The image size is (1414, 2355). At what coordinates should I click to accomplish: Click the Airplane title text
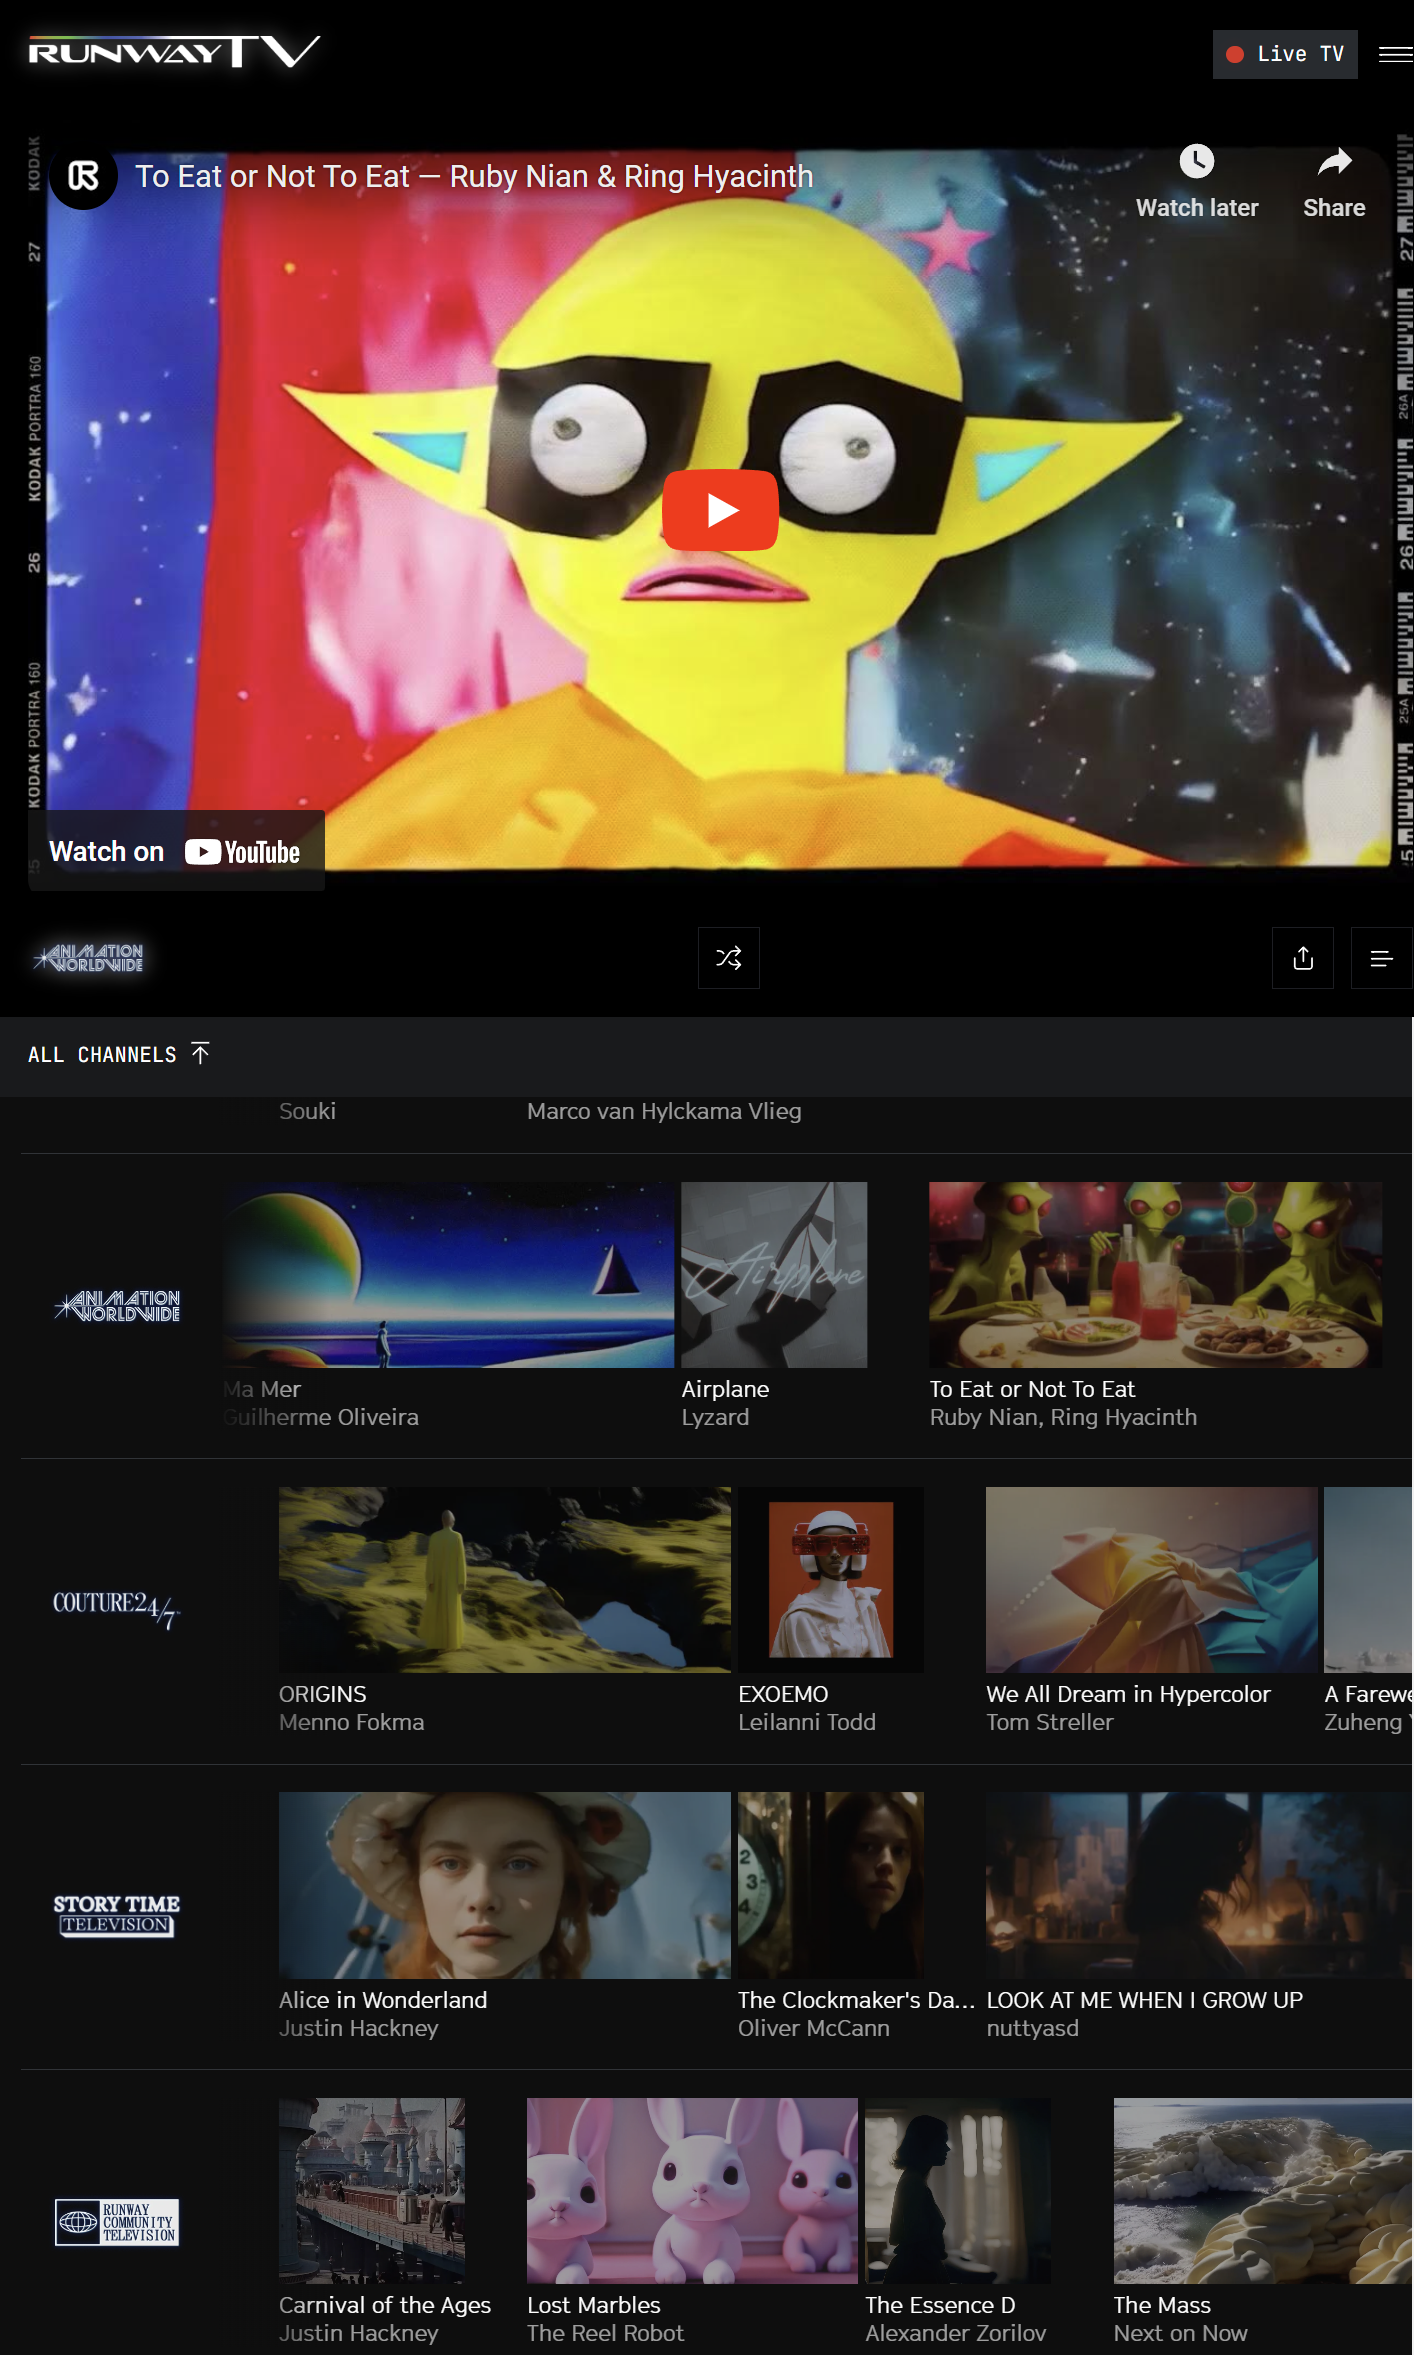pos(725,1389)
